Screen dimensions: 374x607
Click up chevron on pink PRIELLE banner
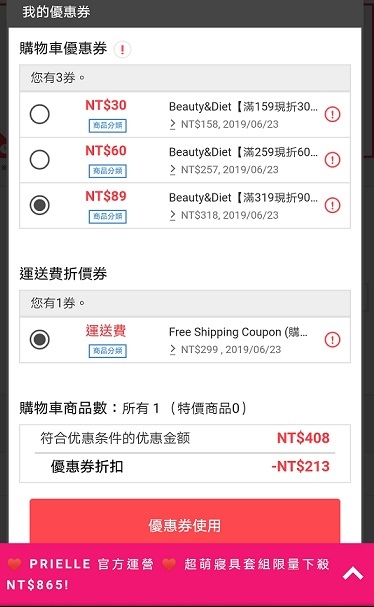353,573
